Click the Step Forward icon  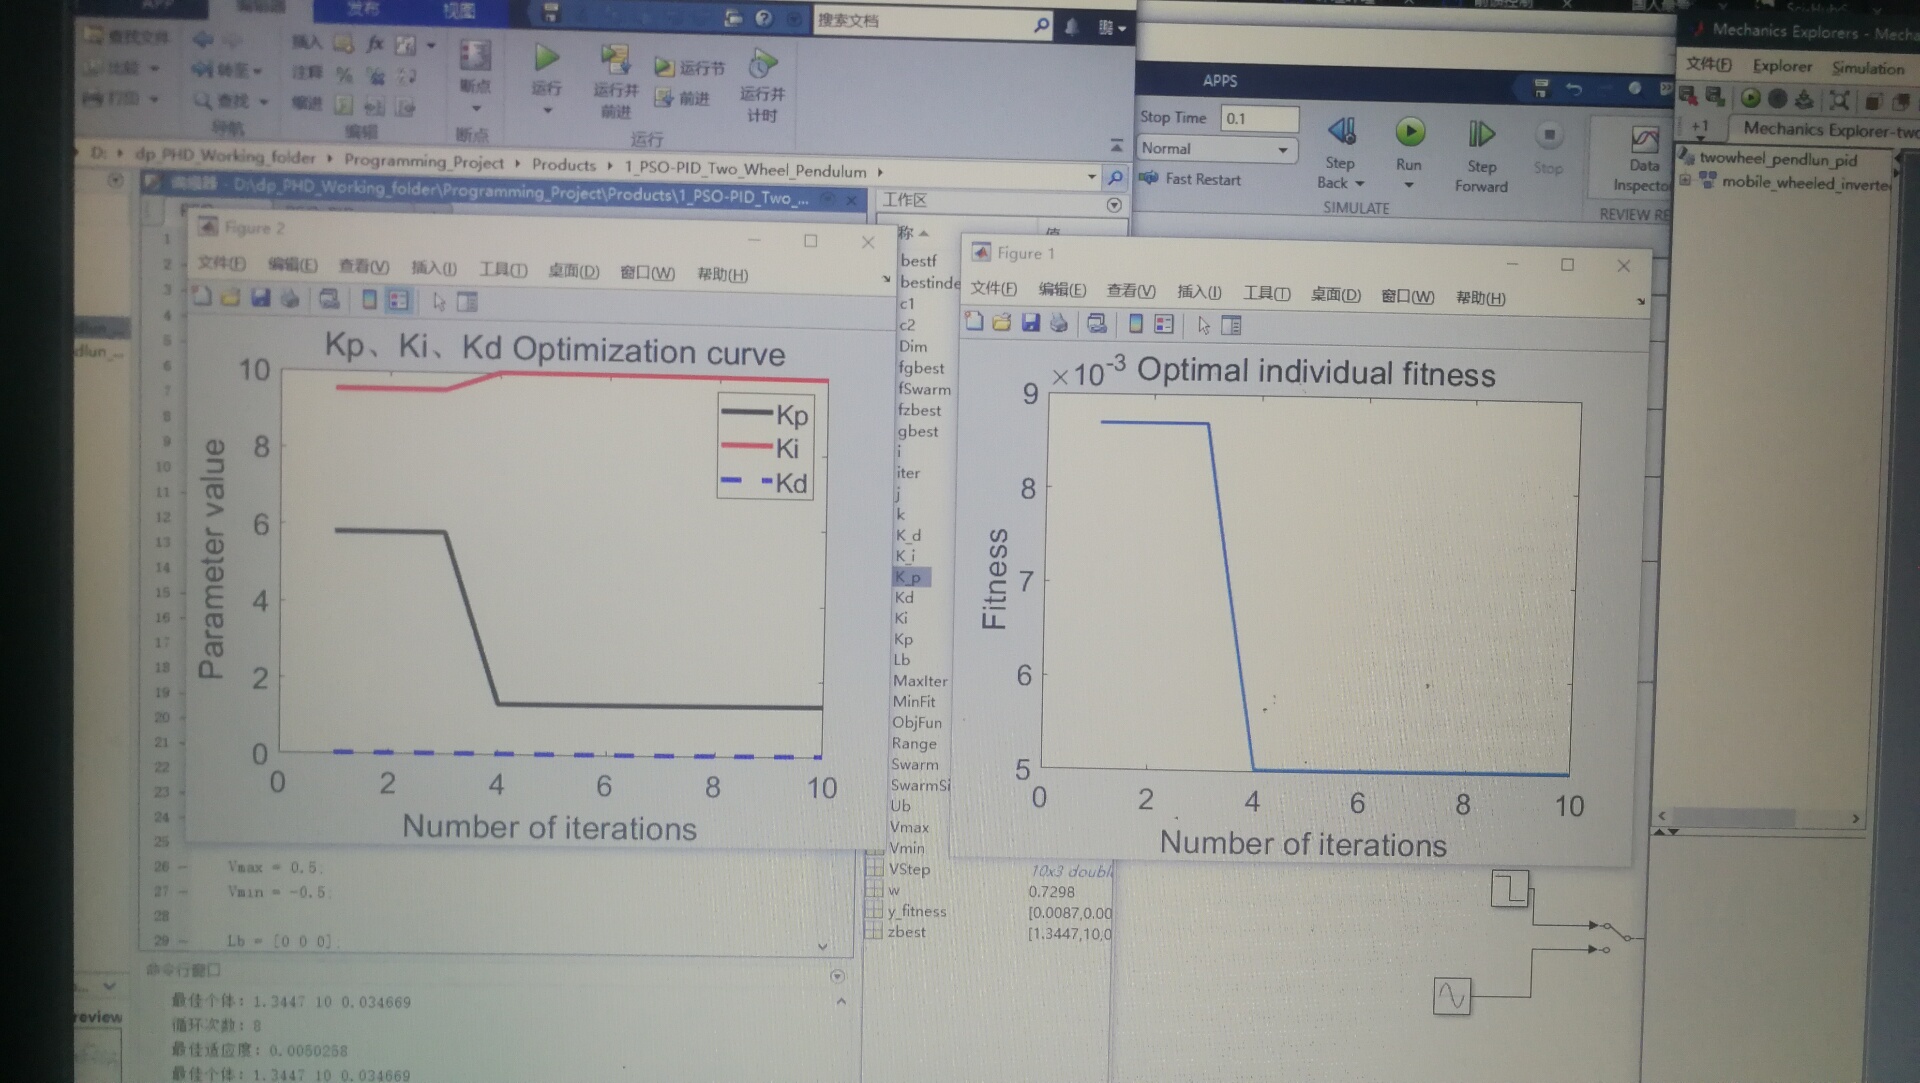[1481, 134]
